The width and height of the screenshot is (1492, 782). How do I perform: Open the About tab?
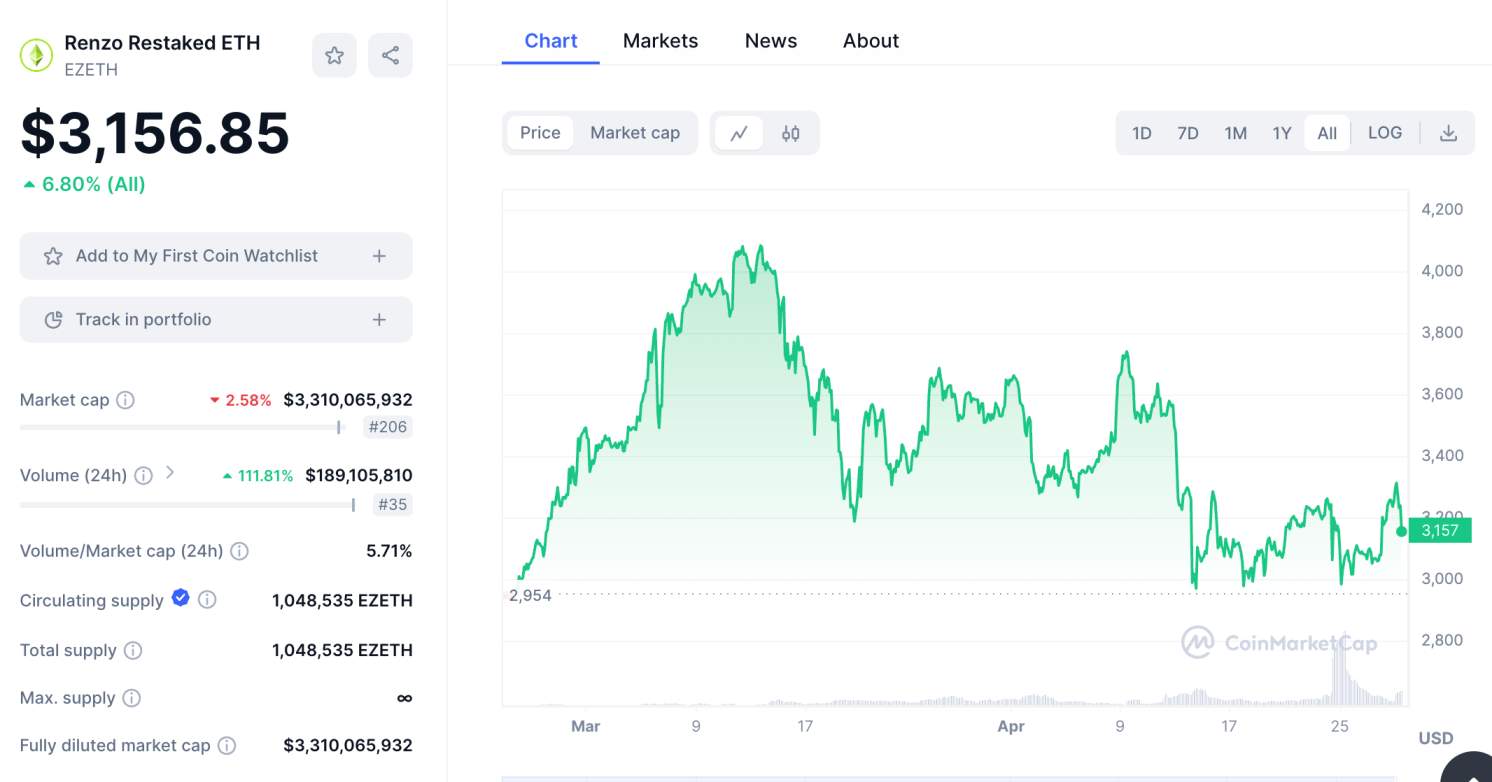(x=871, y=41)
